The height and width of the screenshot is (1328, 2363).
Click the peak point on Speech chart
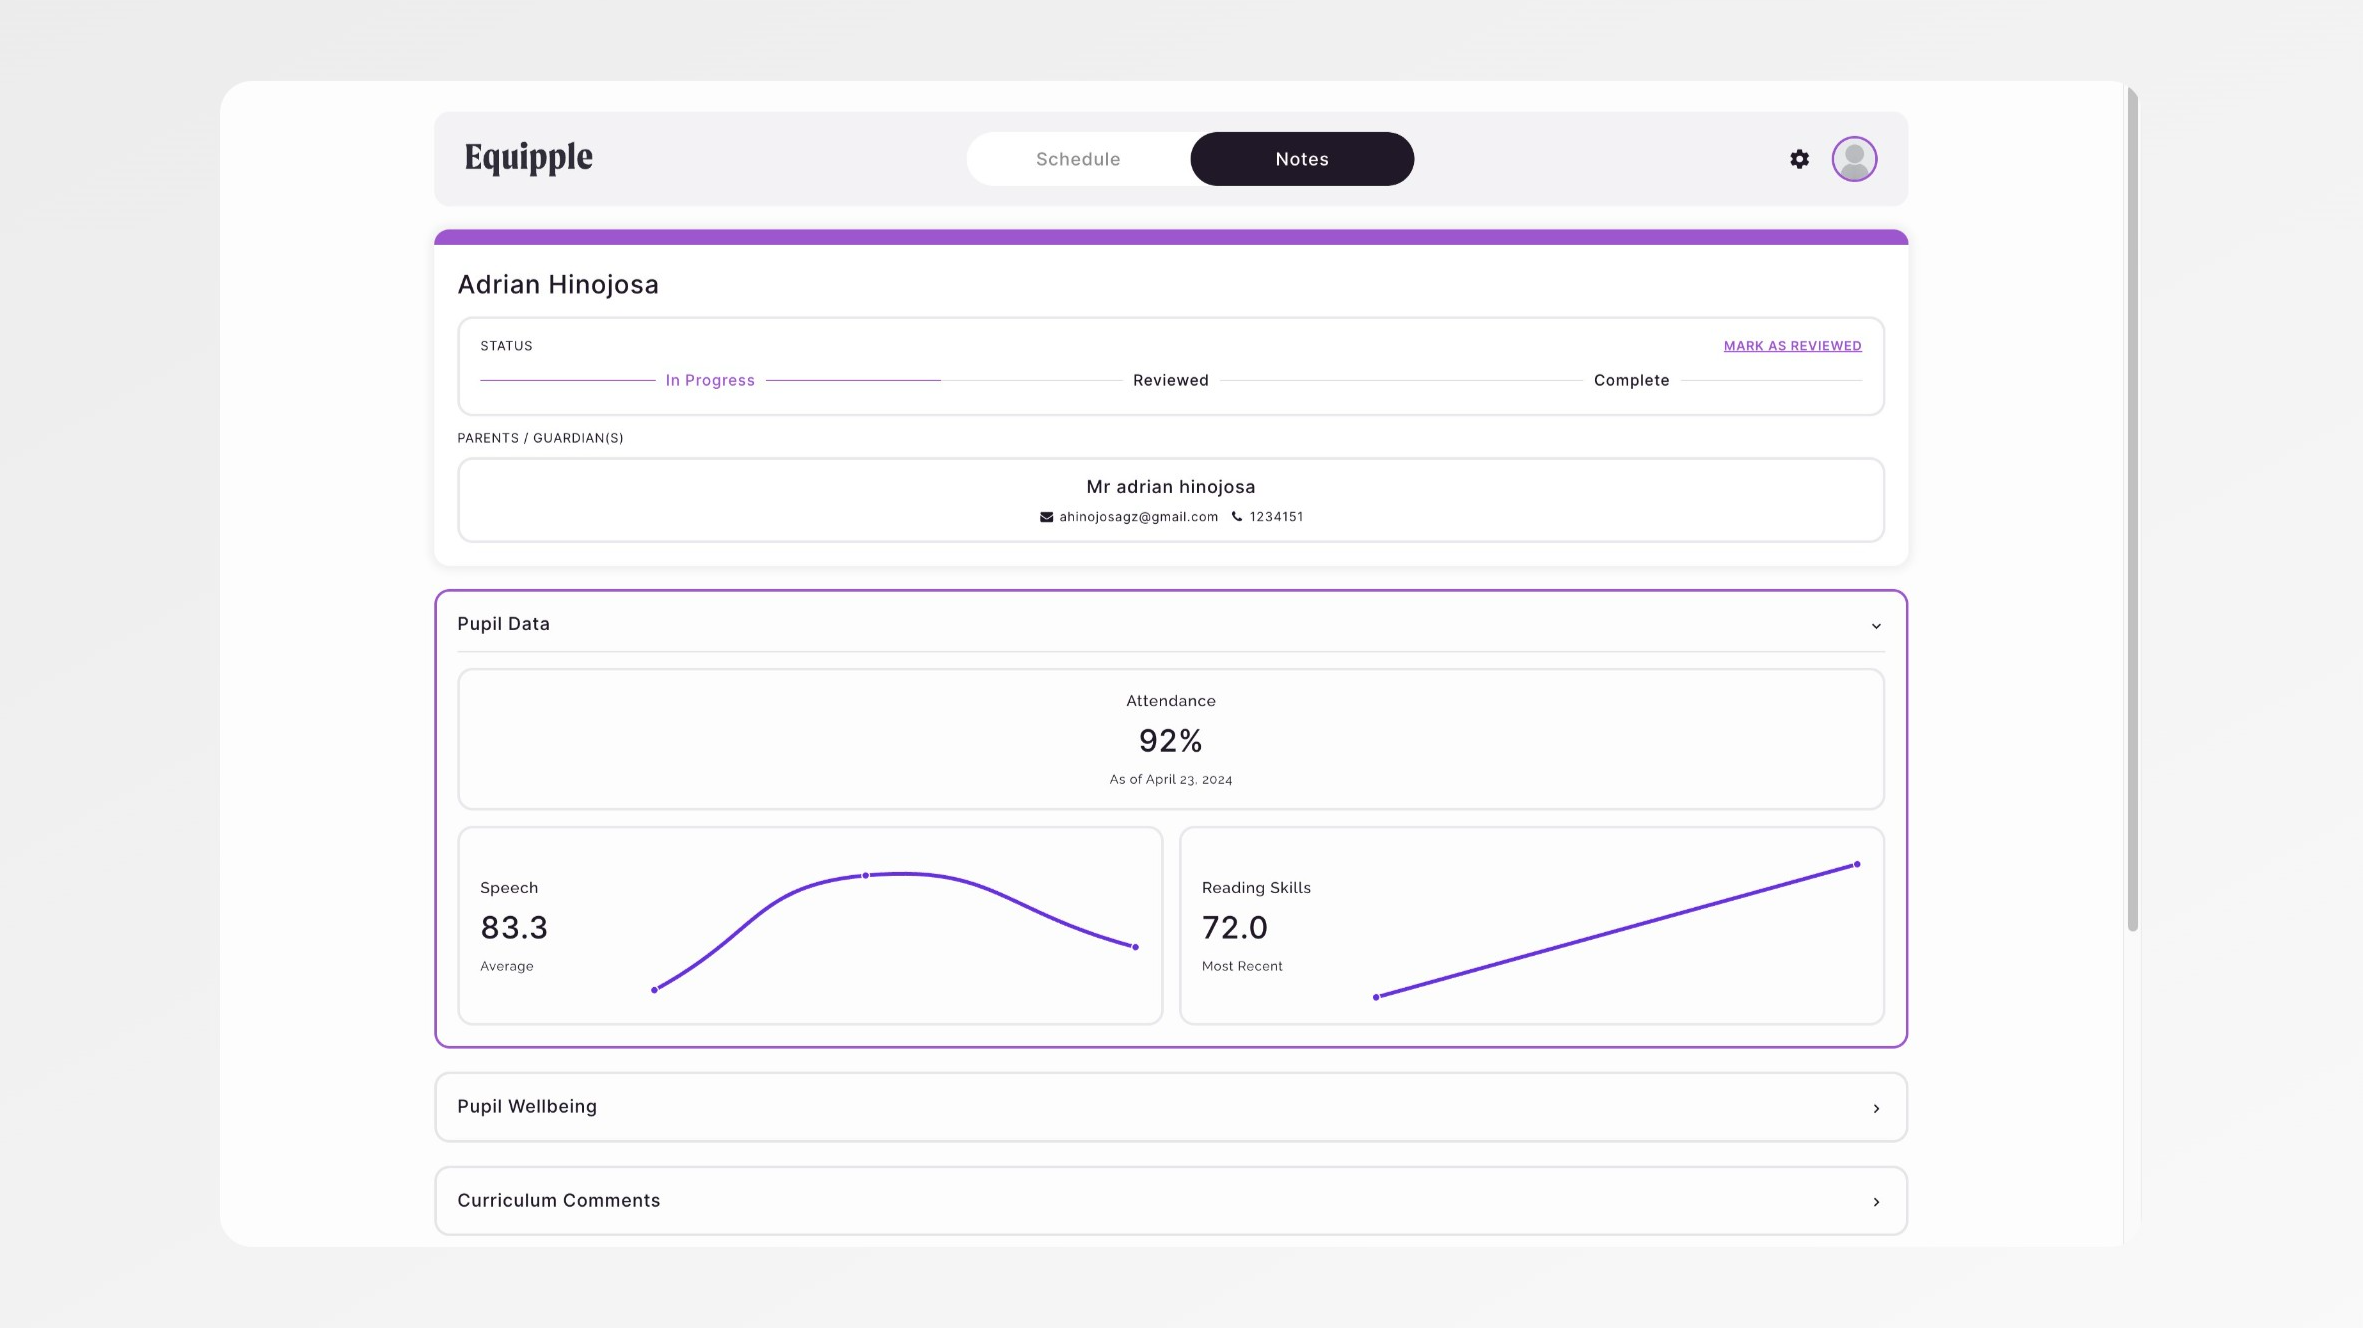pyautogui.click(x=866, y=876)
